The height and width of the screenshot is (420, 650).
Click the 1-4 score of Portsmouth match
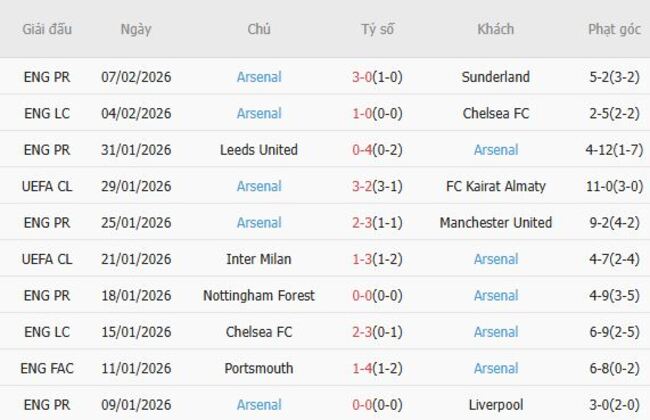pos(364,369)
